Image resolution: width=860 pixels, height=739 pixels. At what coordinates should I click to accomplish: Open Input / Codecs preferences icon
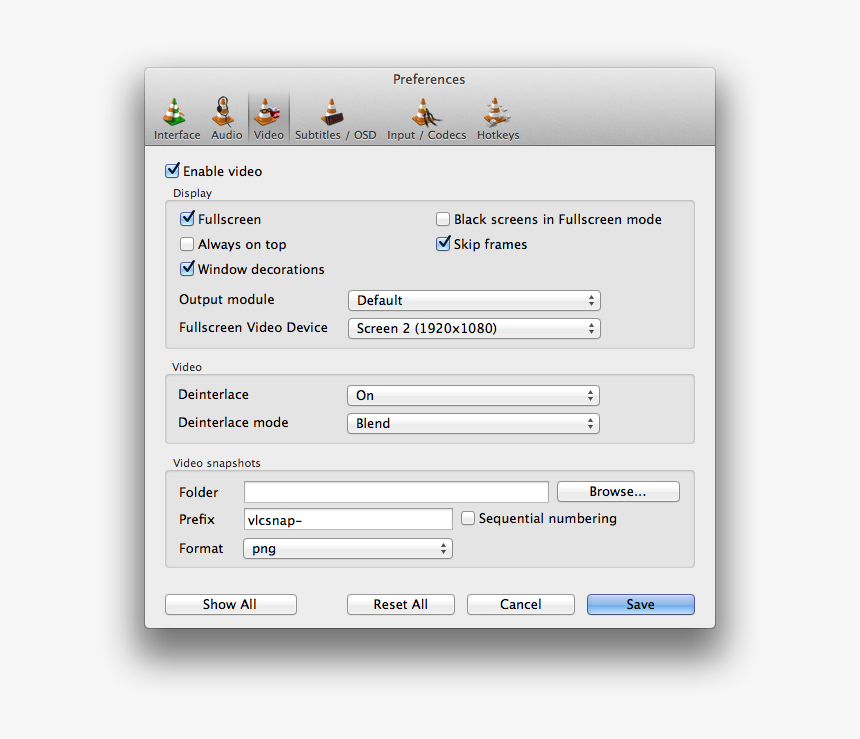pos(426,113)
